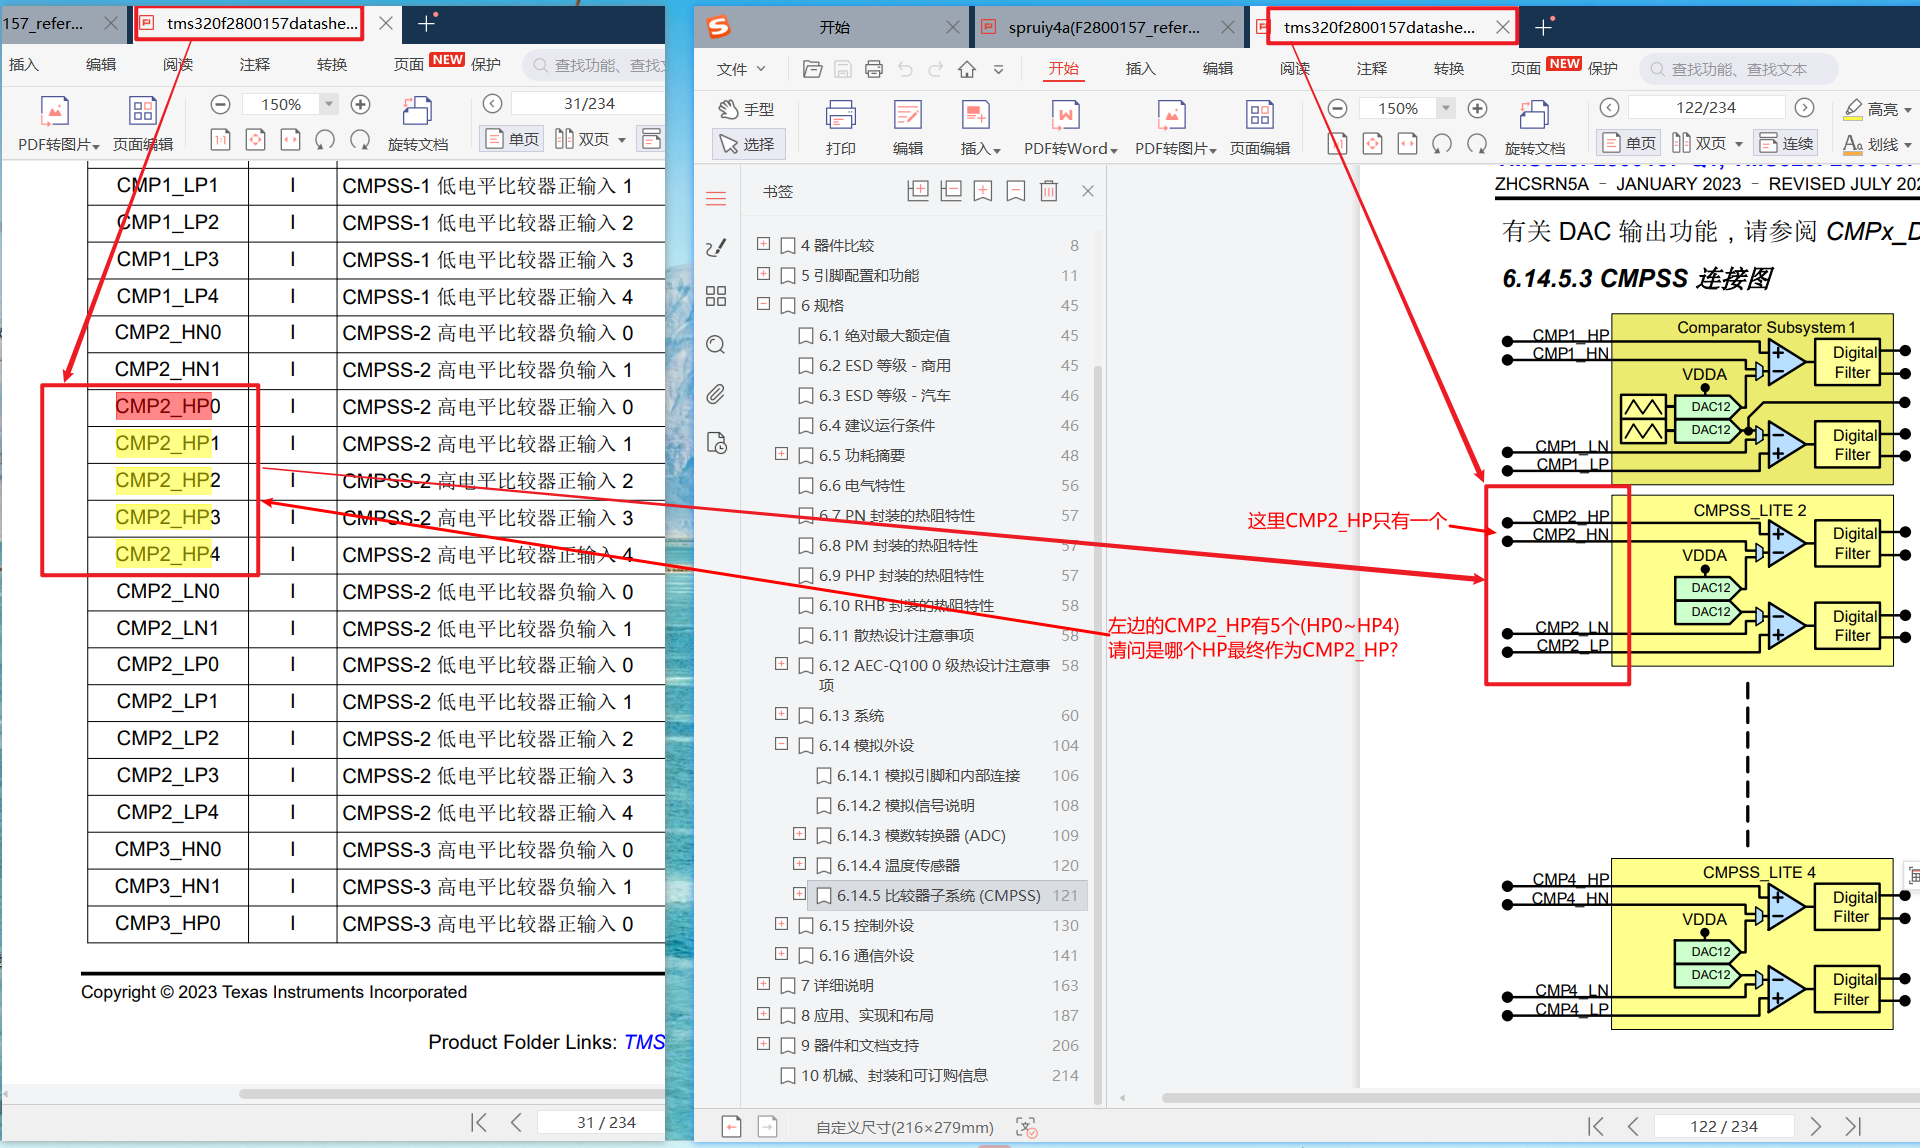Rotate view counterclockwise in right window

coord(1442,144)
